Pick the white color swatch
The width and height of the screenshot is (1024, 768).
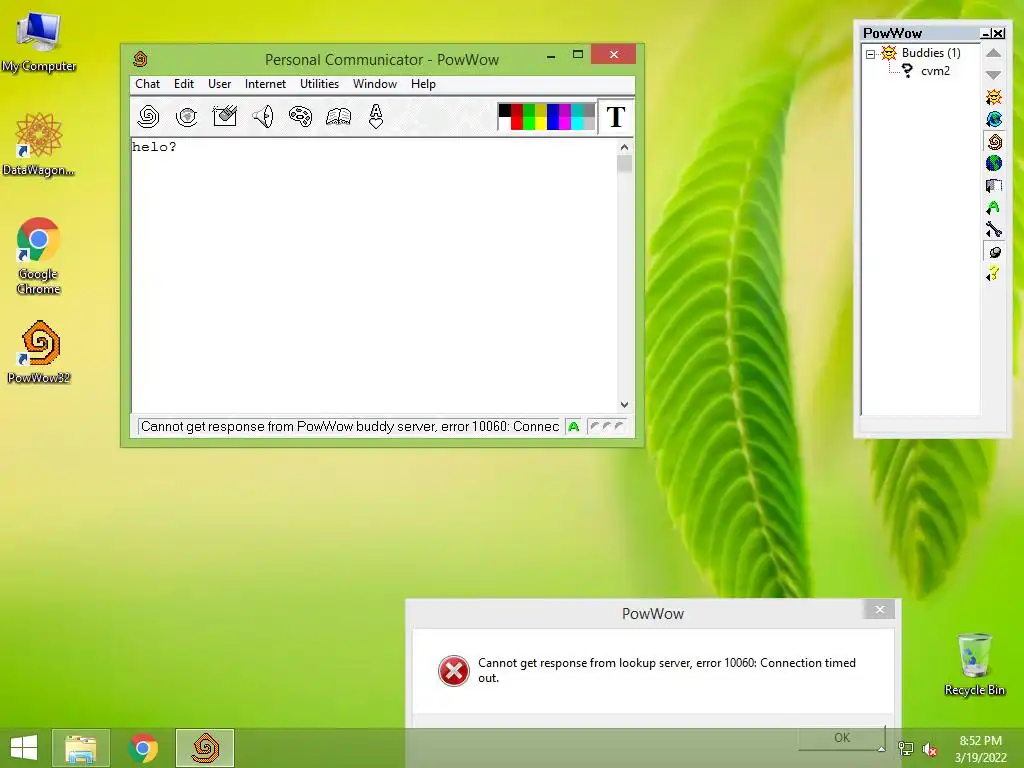click(505, 123)
